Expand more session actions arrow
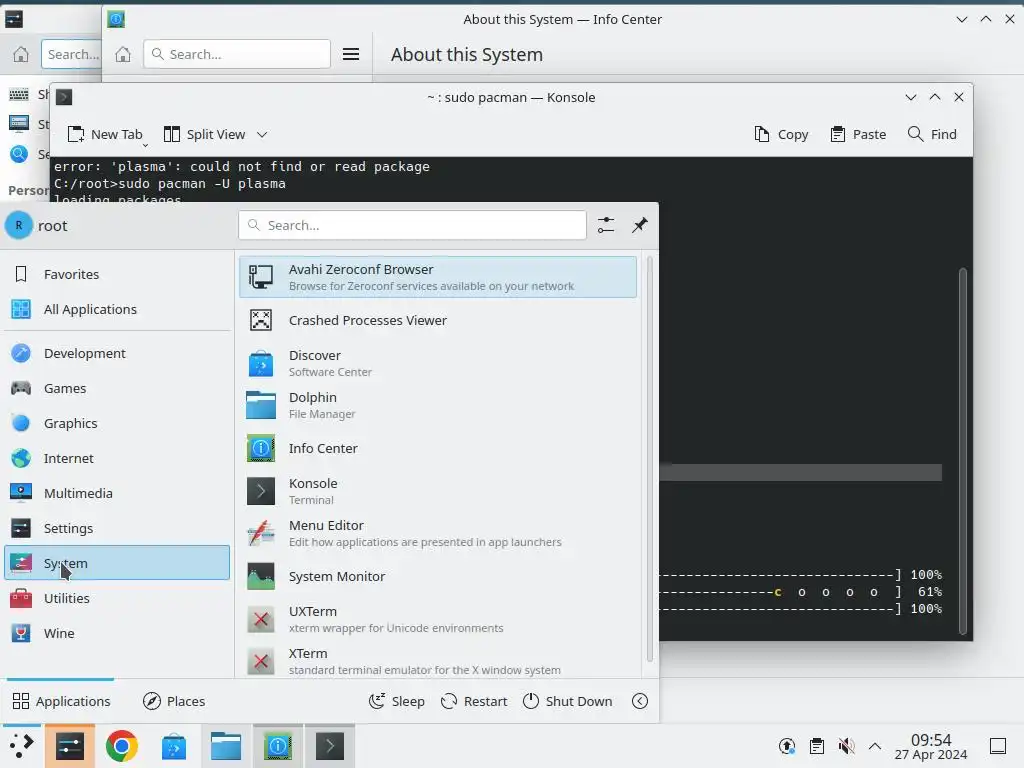 point(640,701)
